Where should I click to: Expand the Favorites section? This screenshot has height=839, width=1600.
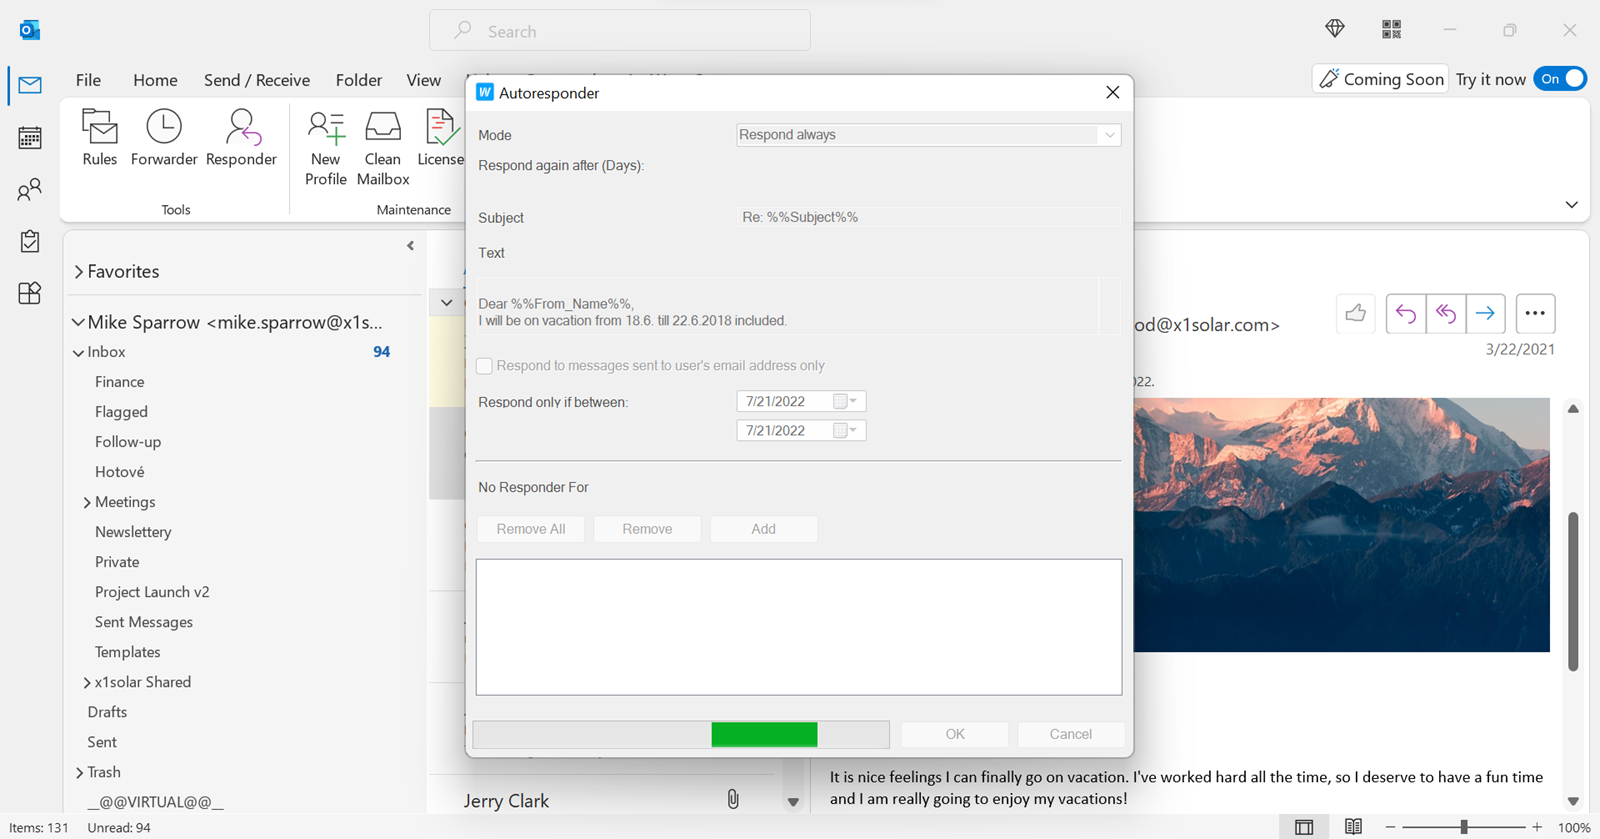click(78, 272)
